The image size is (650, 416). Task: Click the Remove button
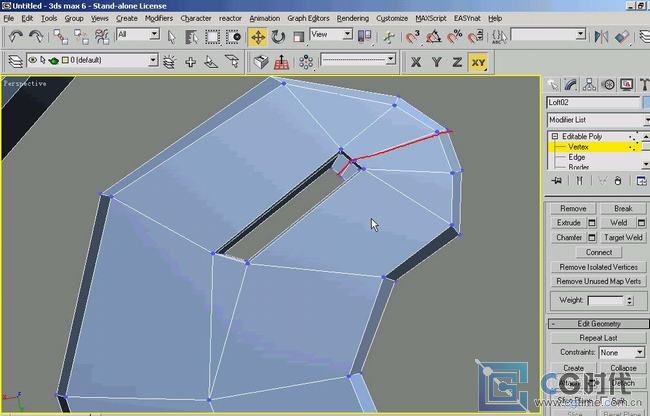coord(573,208)
